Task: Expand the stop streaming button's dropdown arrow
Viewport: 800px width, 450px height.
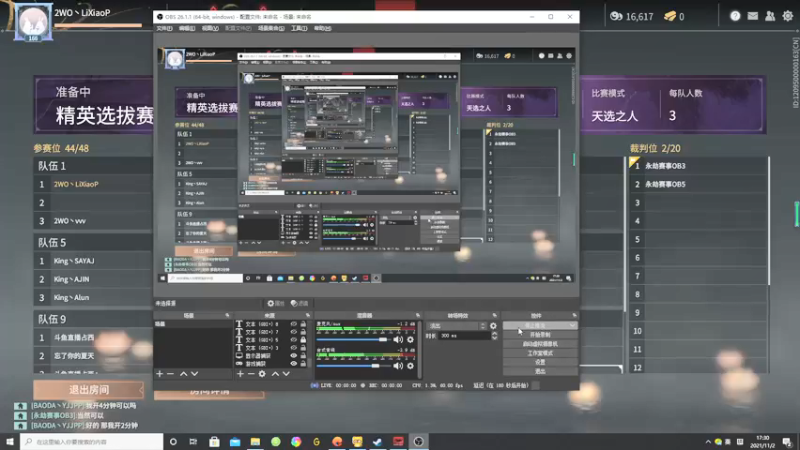Action: [x=572, y=326]
